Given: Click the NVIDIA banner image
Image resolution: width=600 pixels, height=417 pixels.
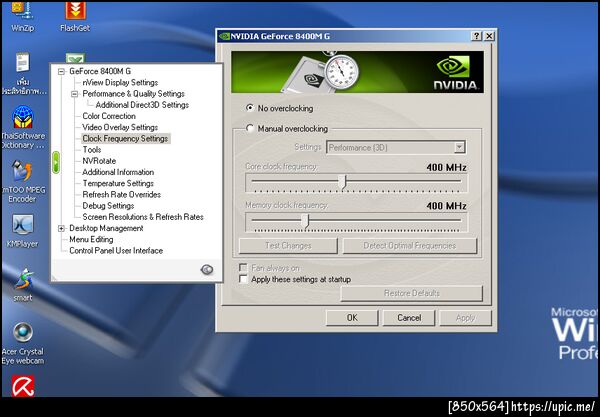Looking at the screenshot, I should click(x=357, y=72).
